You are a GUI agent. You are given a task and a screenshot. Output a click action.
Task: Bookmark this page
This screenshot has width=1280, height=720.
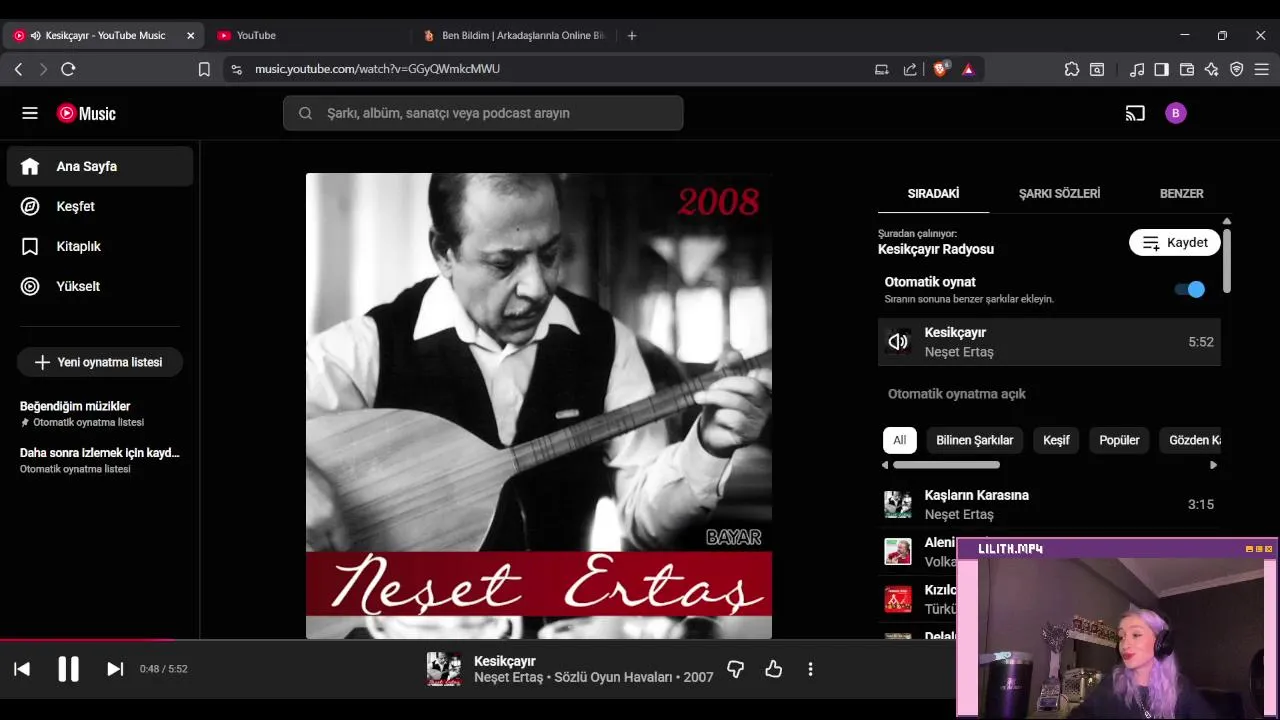[x=204, y=69]
